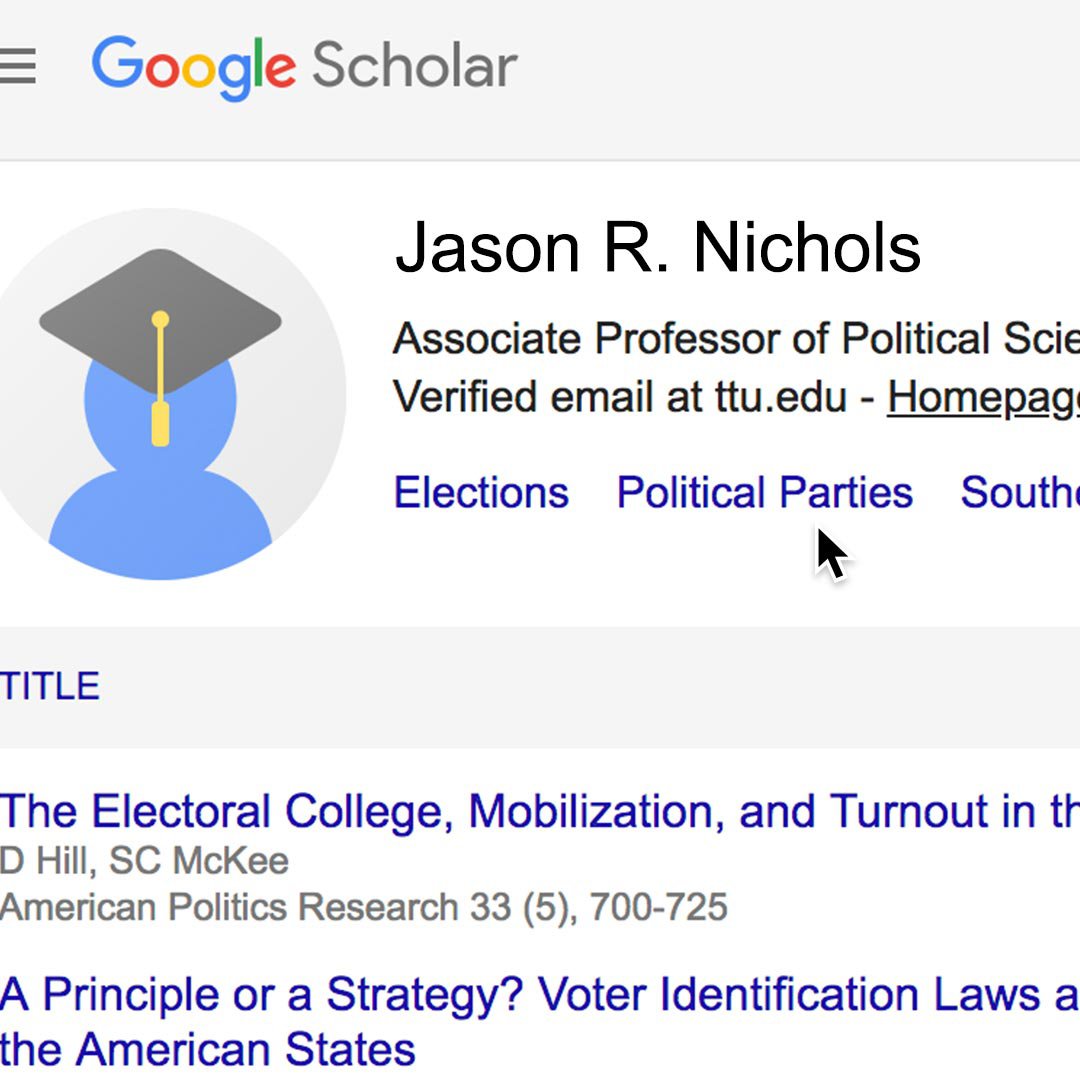
Task: Click 'the American States' title continuation
Action: [x=207, y=1050]
